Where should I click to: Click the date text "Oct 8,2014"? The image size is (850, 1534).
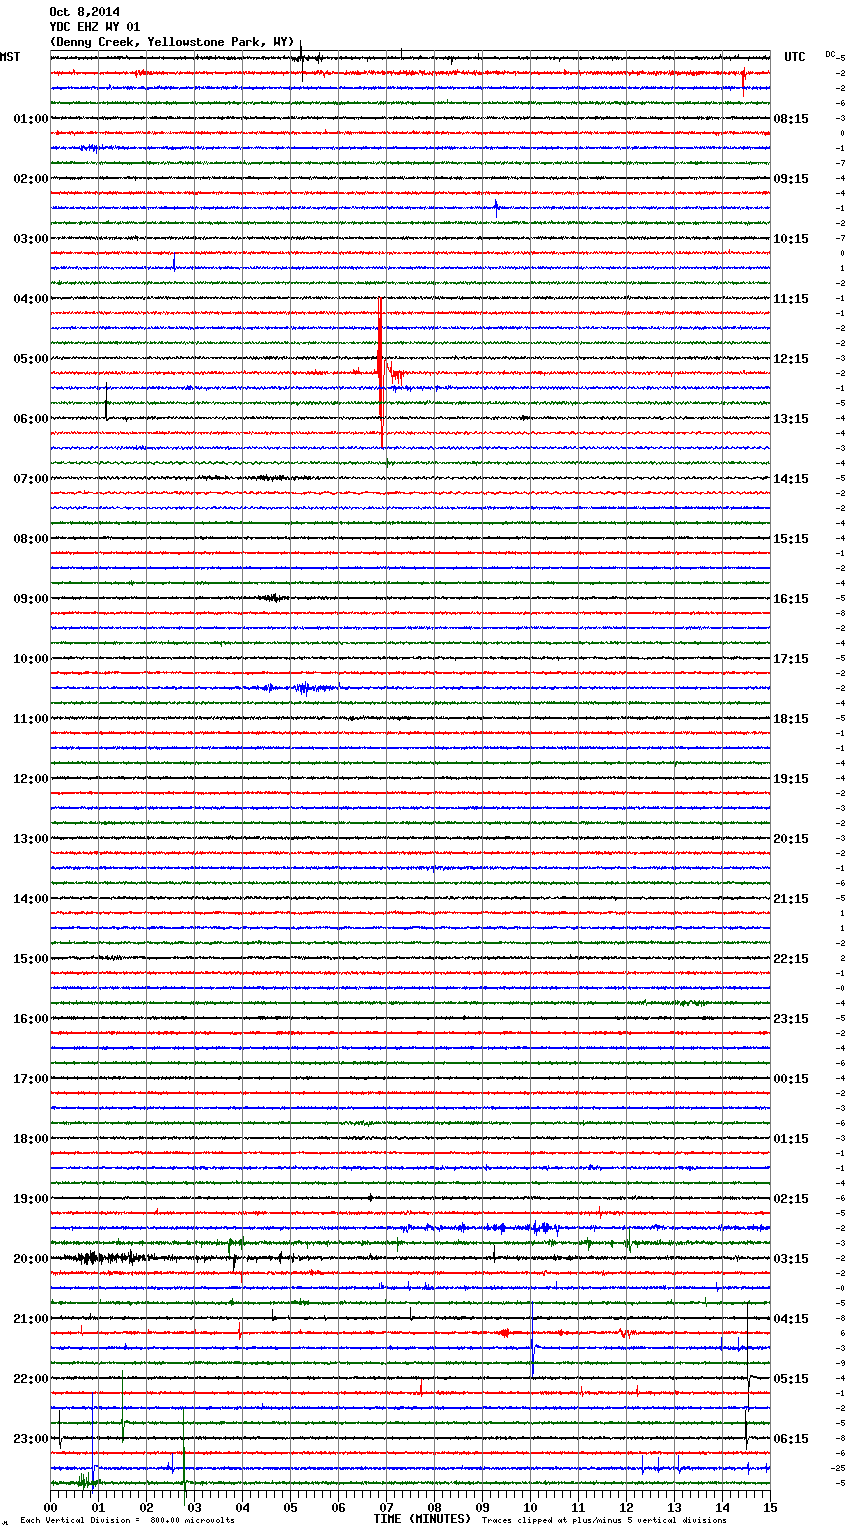click(x=84, y=12)
